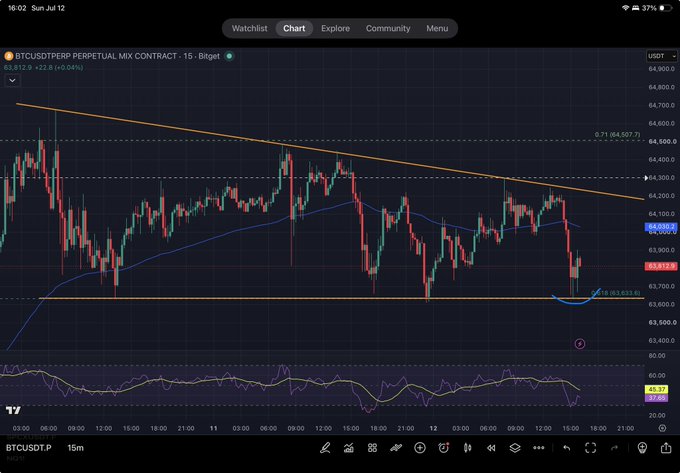
Task: Open the object tree layers icon
Action: point(515,448)
